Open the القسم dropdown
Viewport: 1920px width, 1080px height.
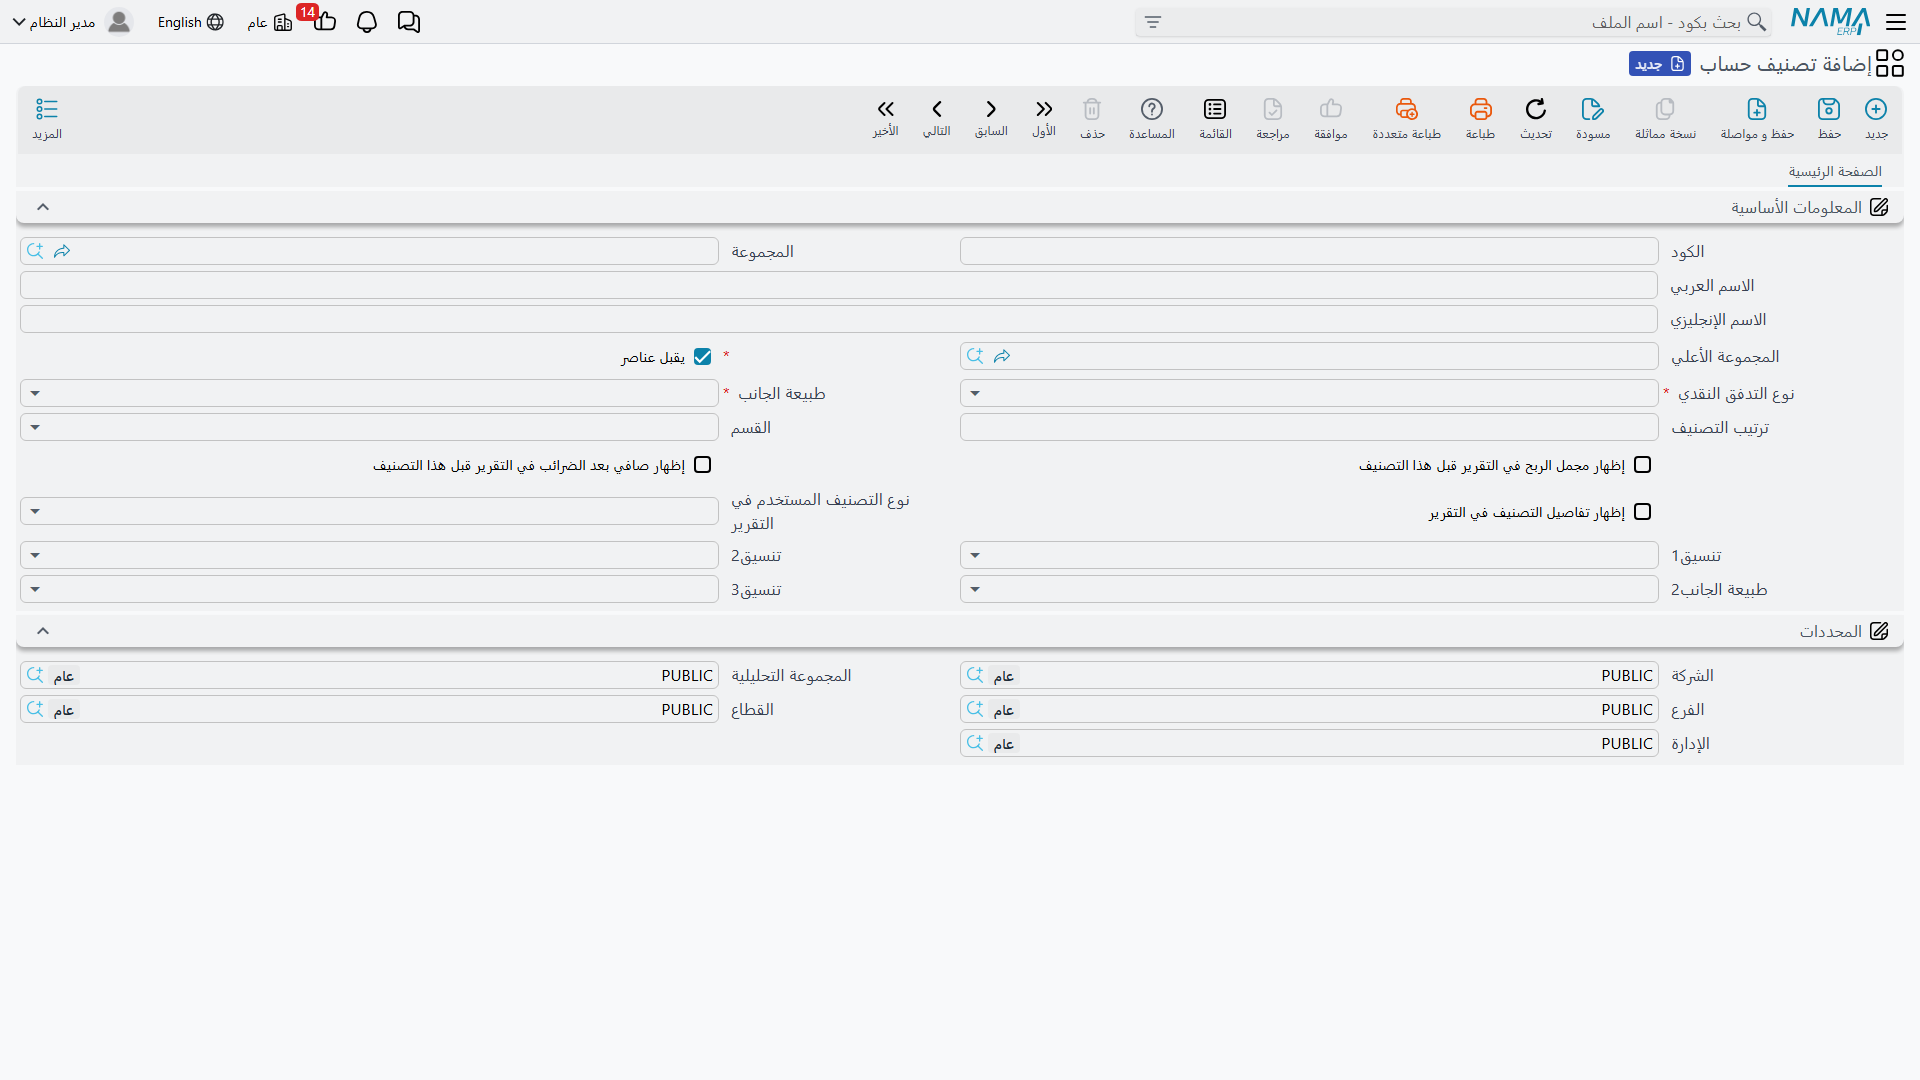click(369, 427)
